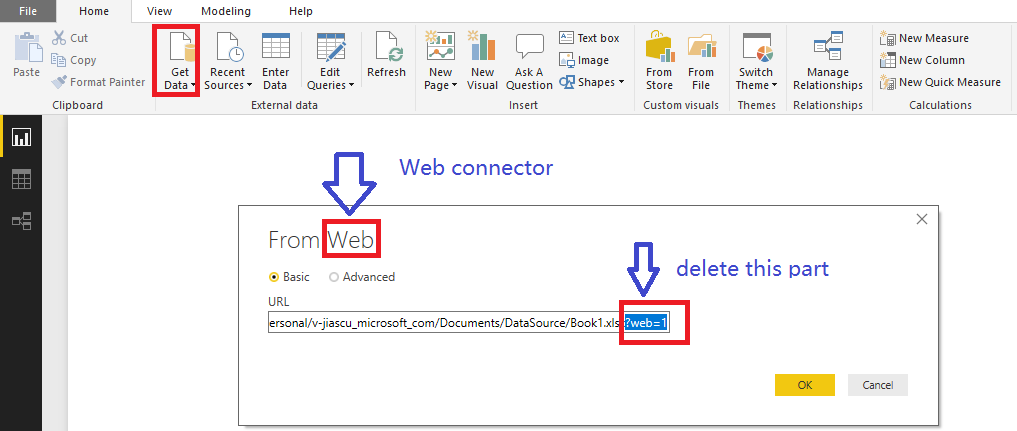Screen dimensions: 1017x431
Task: Expand Recent Sources dropdown
Action: 228,85
